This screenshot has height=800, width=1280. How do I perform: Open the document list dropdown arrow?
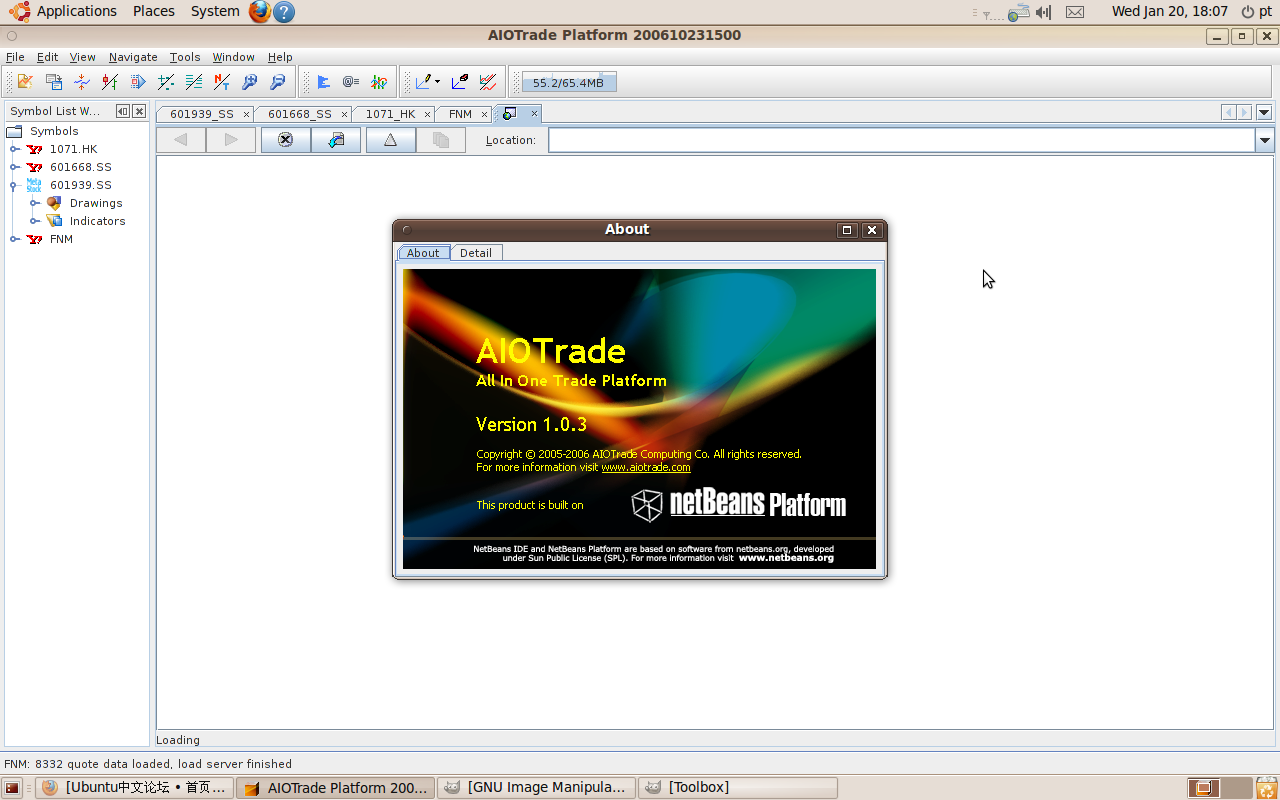[x=1264, y=113]
